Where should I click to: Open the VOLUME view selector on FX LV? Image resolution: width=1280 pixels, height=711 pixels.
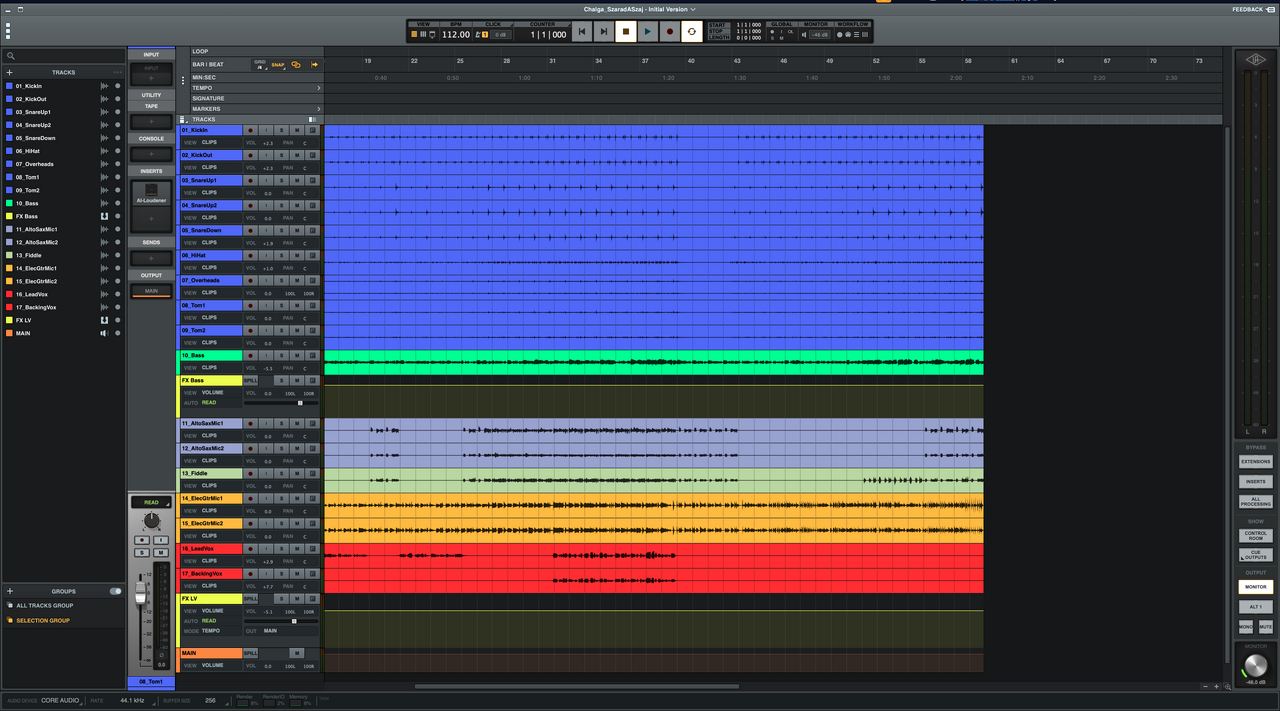point(212,610)
